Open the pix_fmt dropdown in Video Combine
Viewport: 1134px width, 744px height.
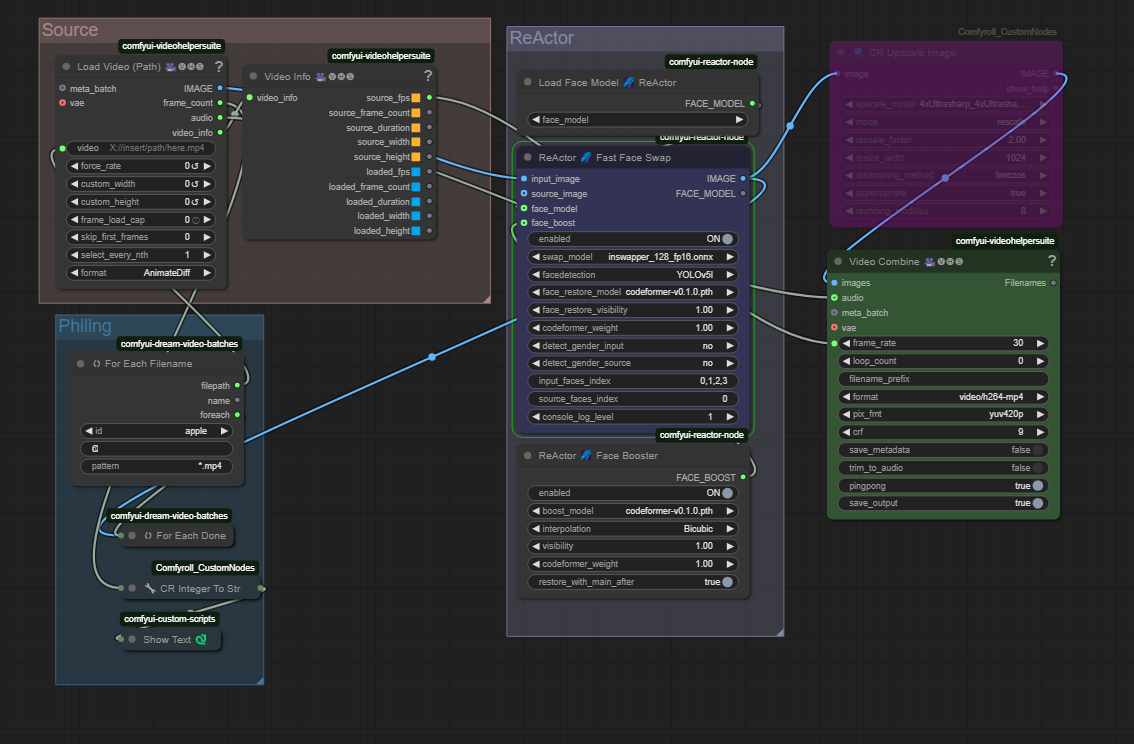tap(943, 414)
